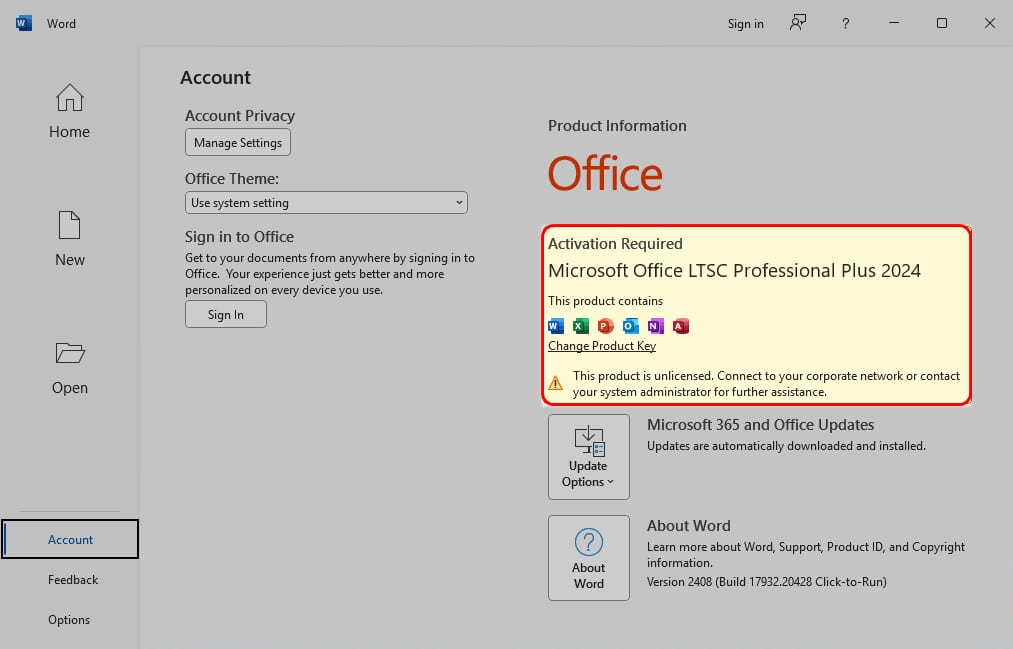Click the Office logo text
Screen dimensions: 1013x649
[x=605, y=173]
